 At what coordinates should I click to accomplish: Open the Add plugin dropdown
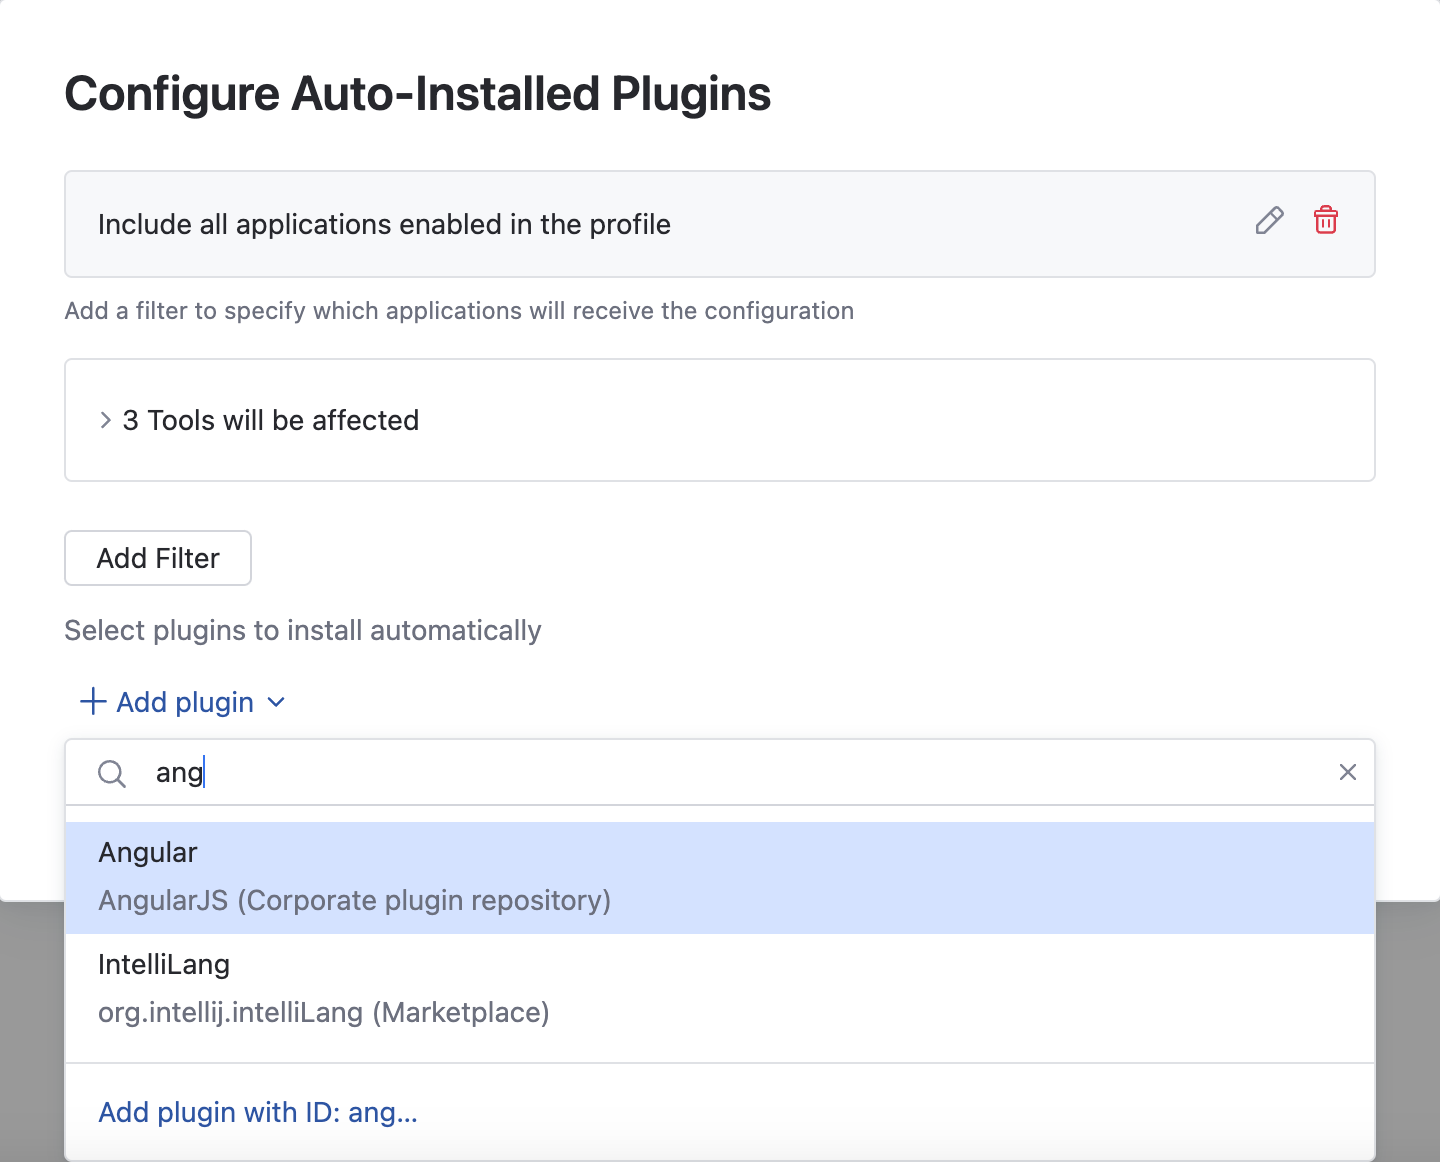(183, 702)
